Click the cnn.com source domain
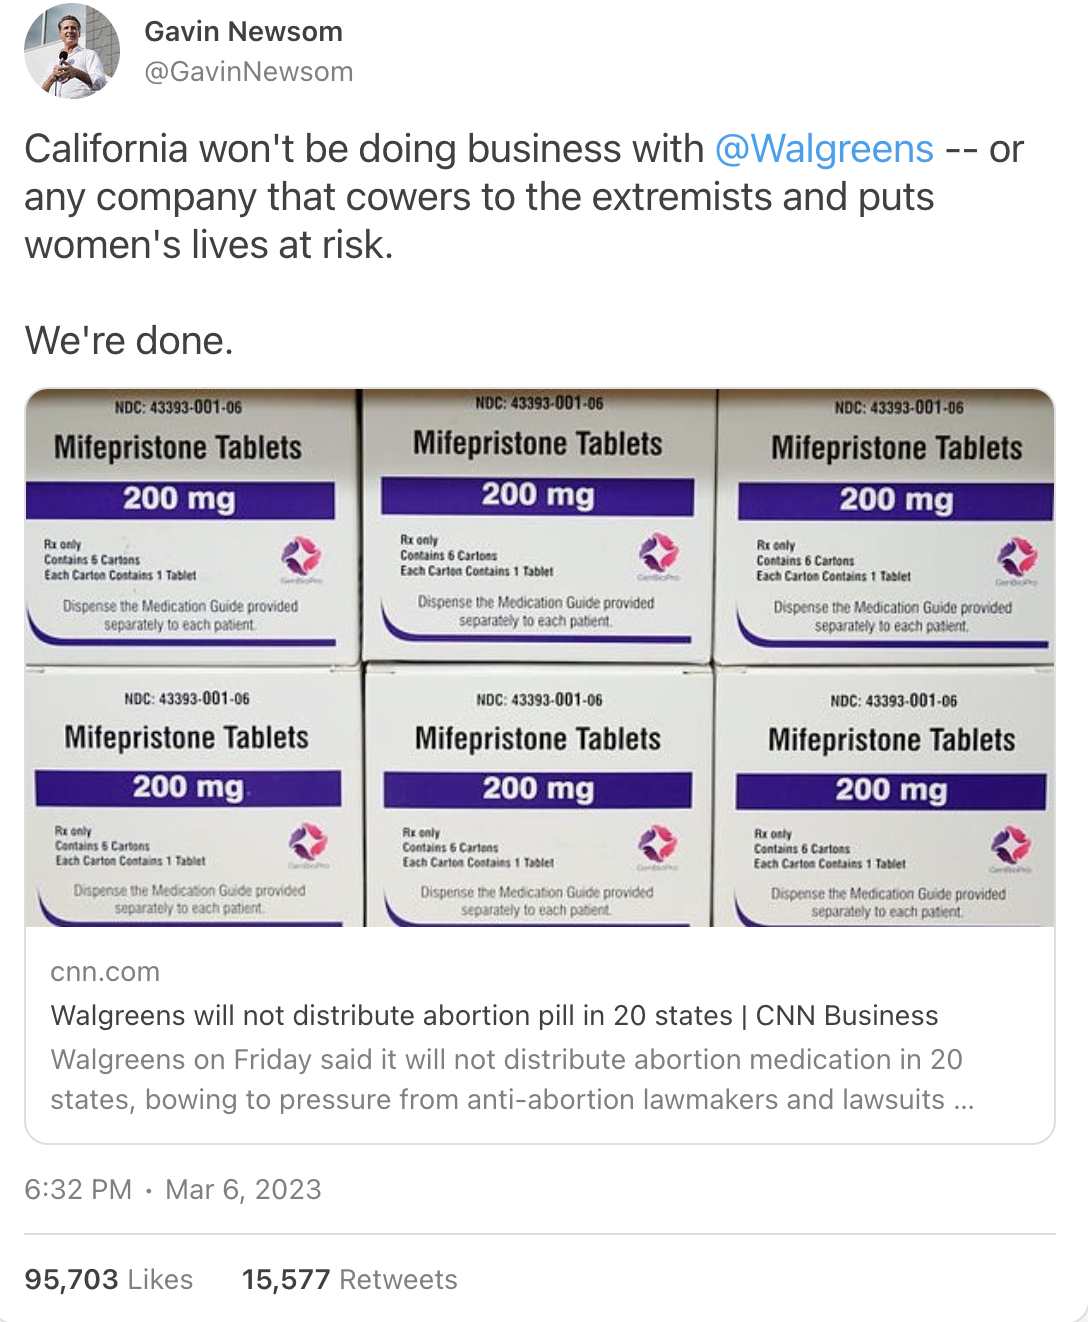The height and width of the screenshot is (1322, 1088). click(x=105, y=972)
